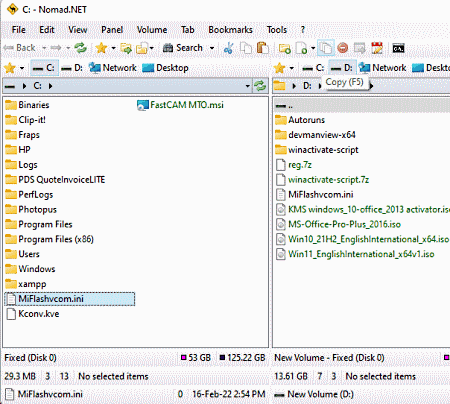The width and height of the screenshot is (450, 404).
Task: Expand arrow before D: in right path
Action: click(x=294, y=86)
